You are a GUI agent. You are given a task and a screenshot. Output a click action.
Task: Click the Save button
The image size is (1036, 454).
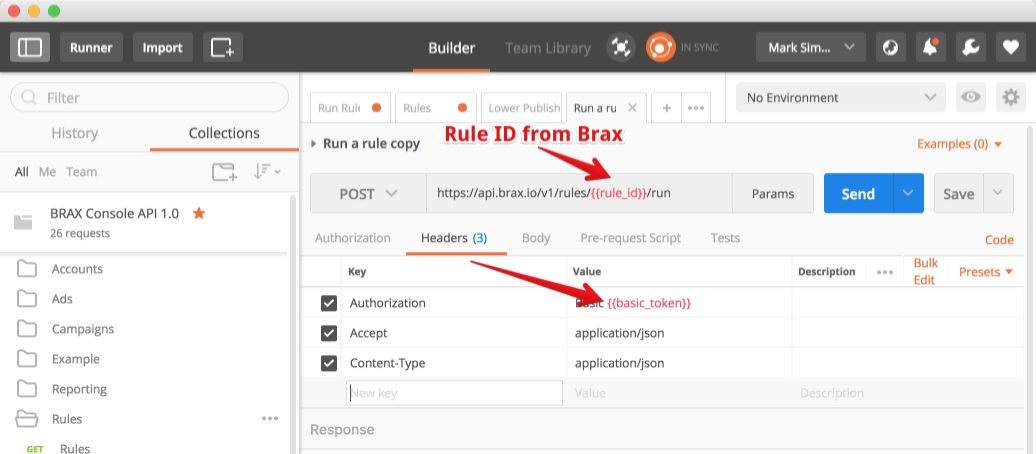pos(959,194)
